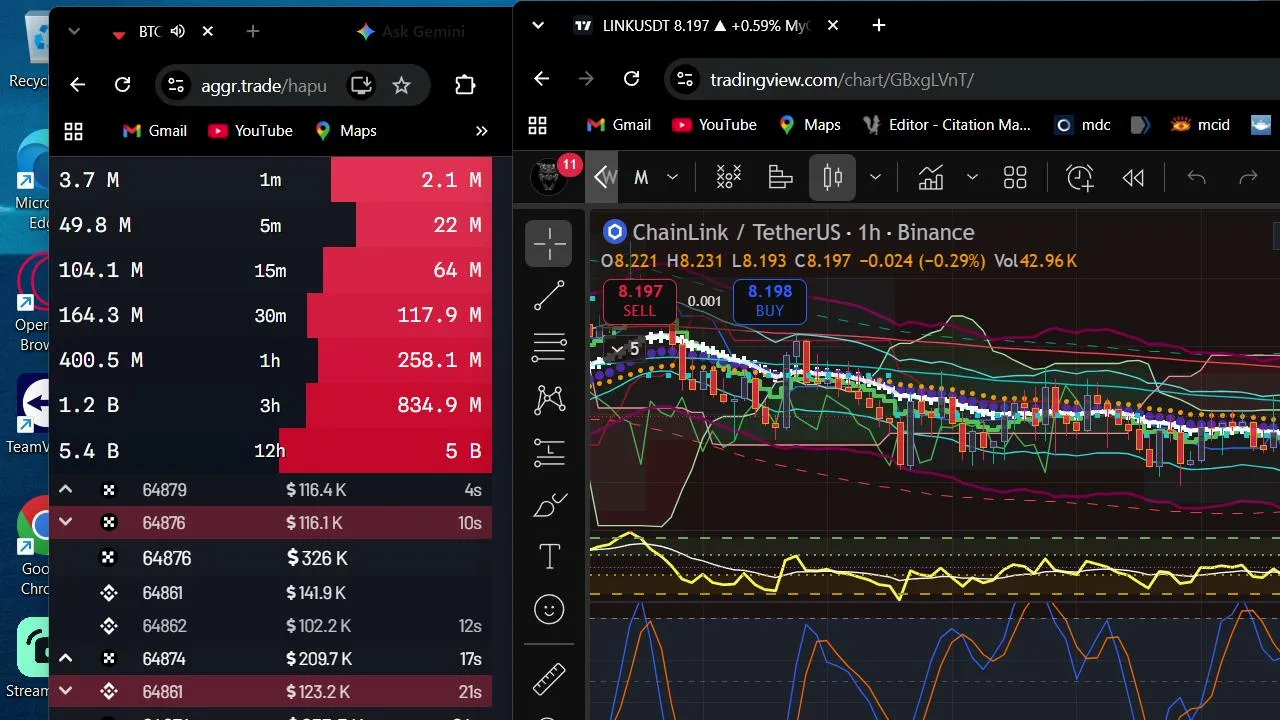
Task: Go back in the aggr.trade window
Action: pyautogui.click(x=77, y=85)
